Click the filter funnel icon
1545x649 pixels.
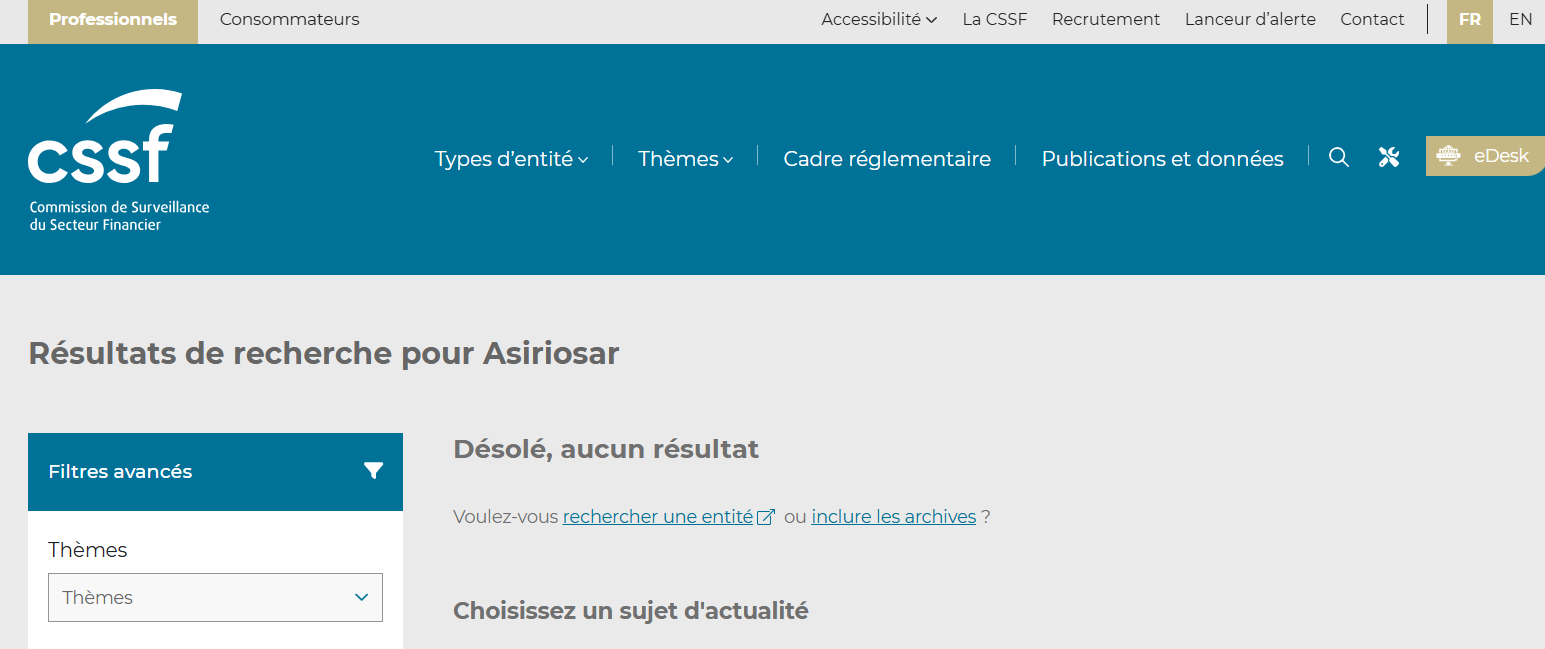click(373, 471)
